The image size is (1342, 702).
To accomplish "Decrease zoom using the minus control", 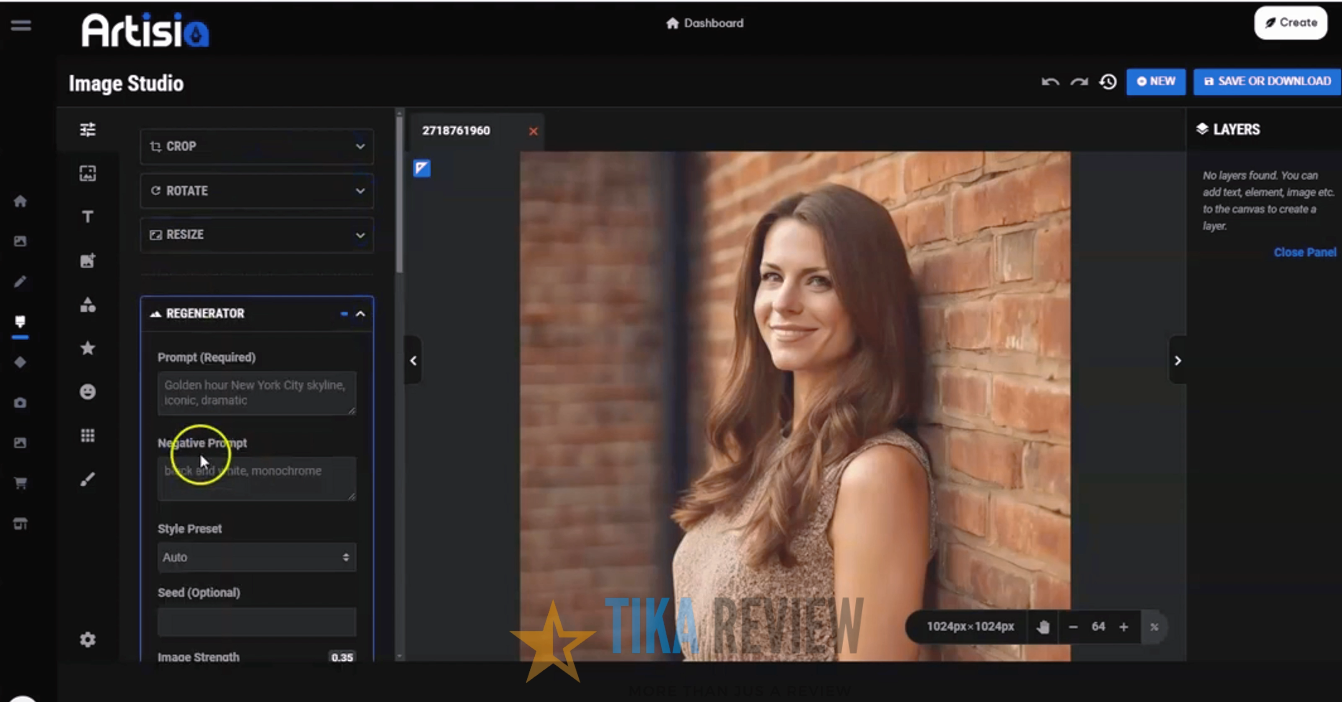I will click(1073, 627).
